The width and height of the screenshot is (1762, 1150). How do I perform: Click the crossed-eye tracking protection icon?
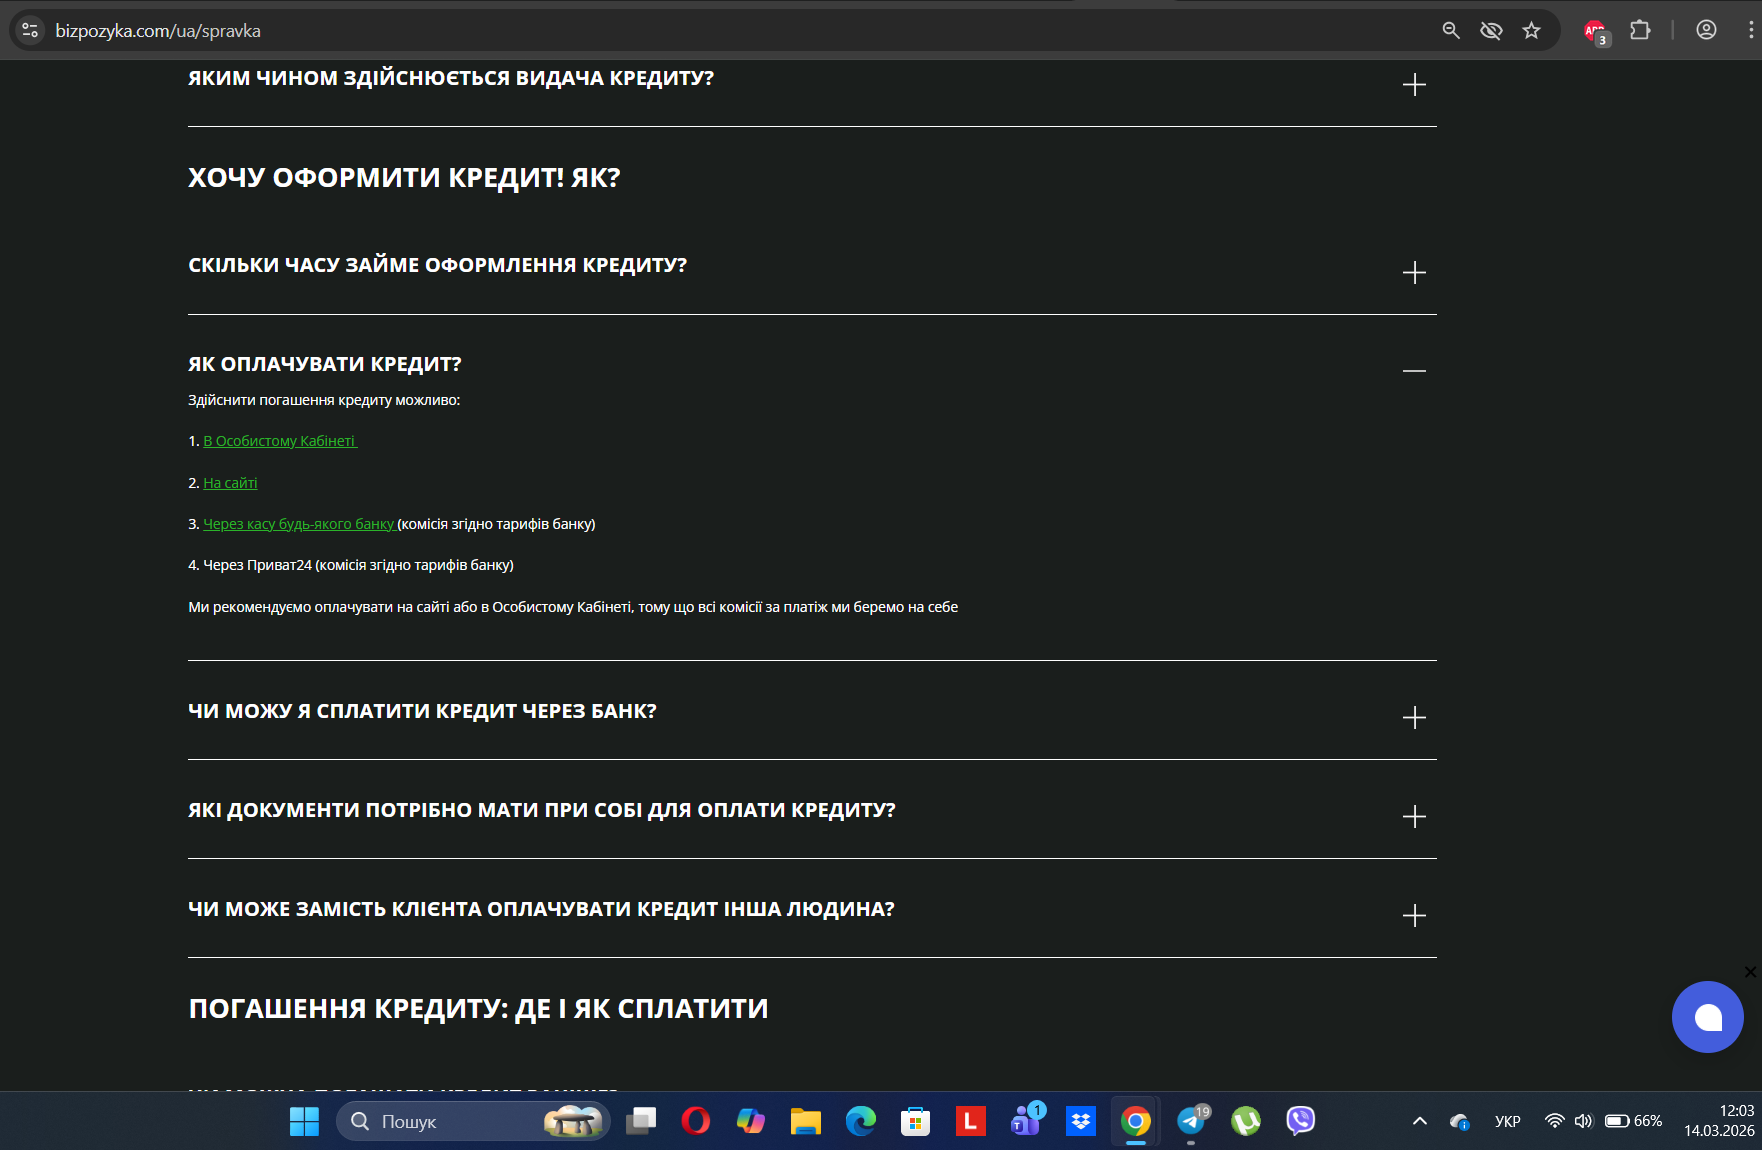(1491, 31)
